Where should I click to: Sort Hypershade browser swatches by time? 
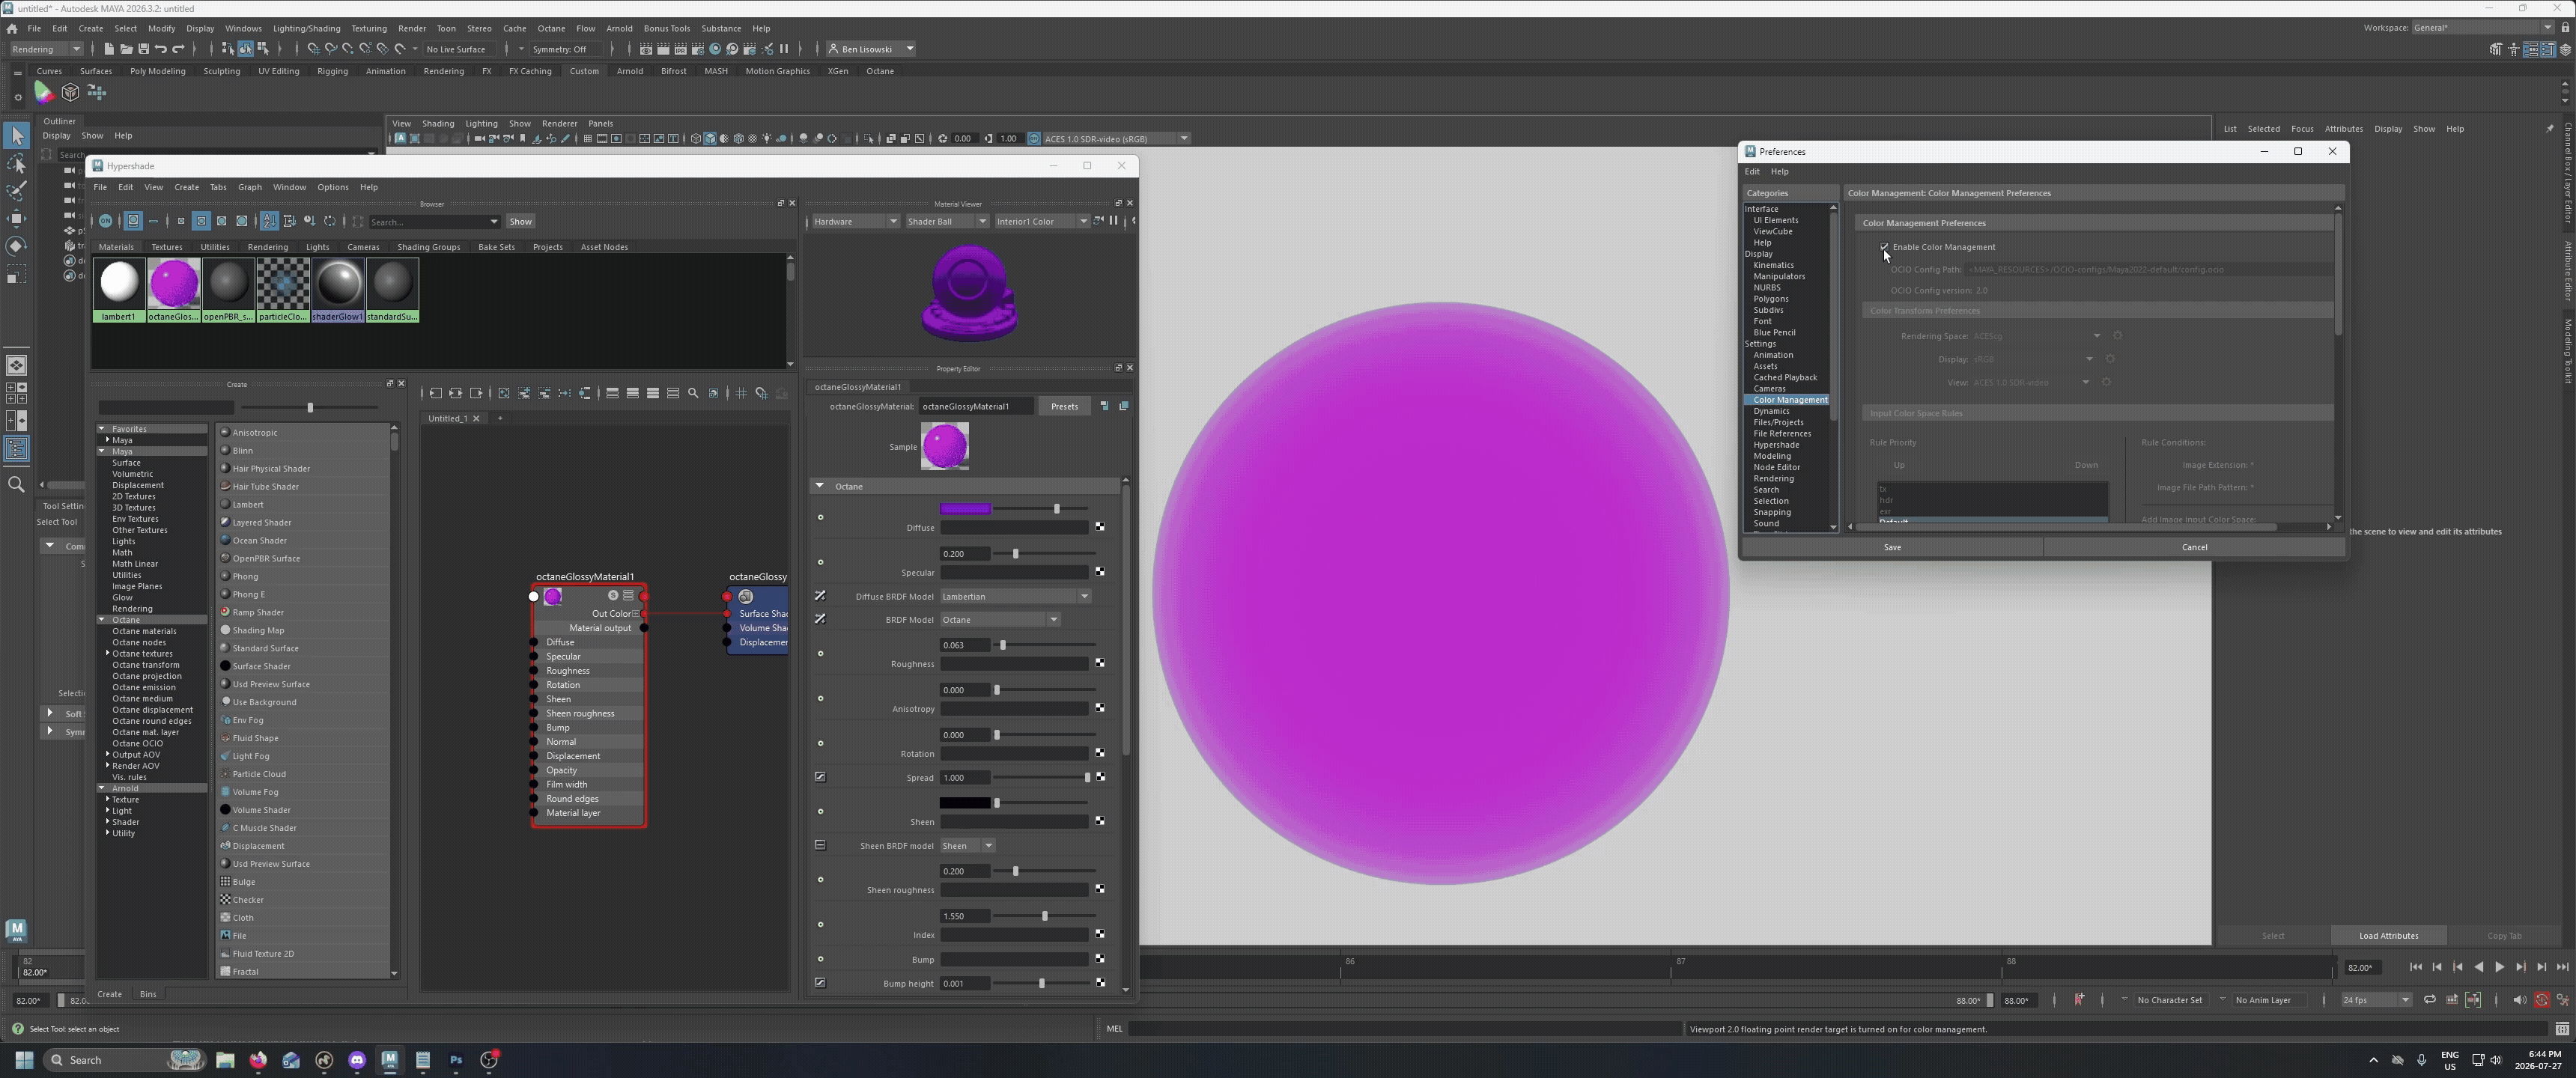tap(310, 221)
